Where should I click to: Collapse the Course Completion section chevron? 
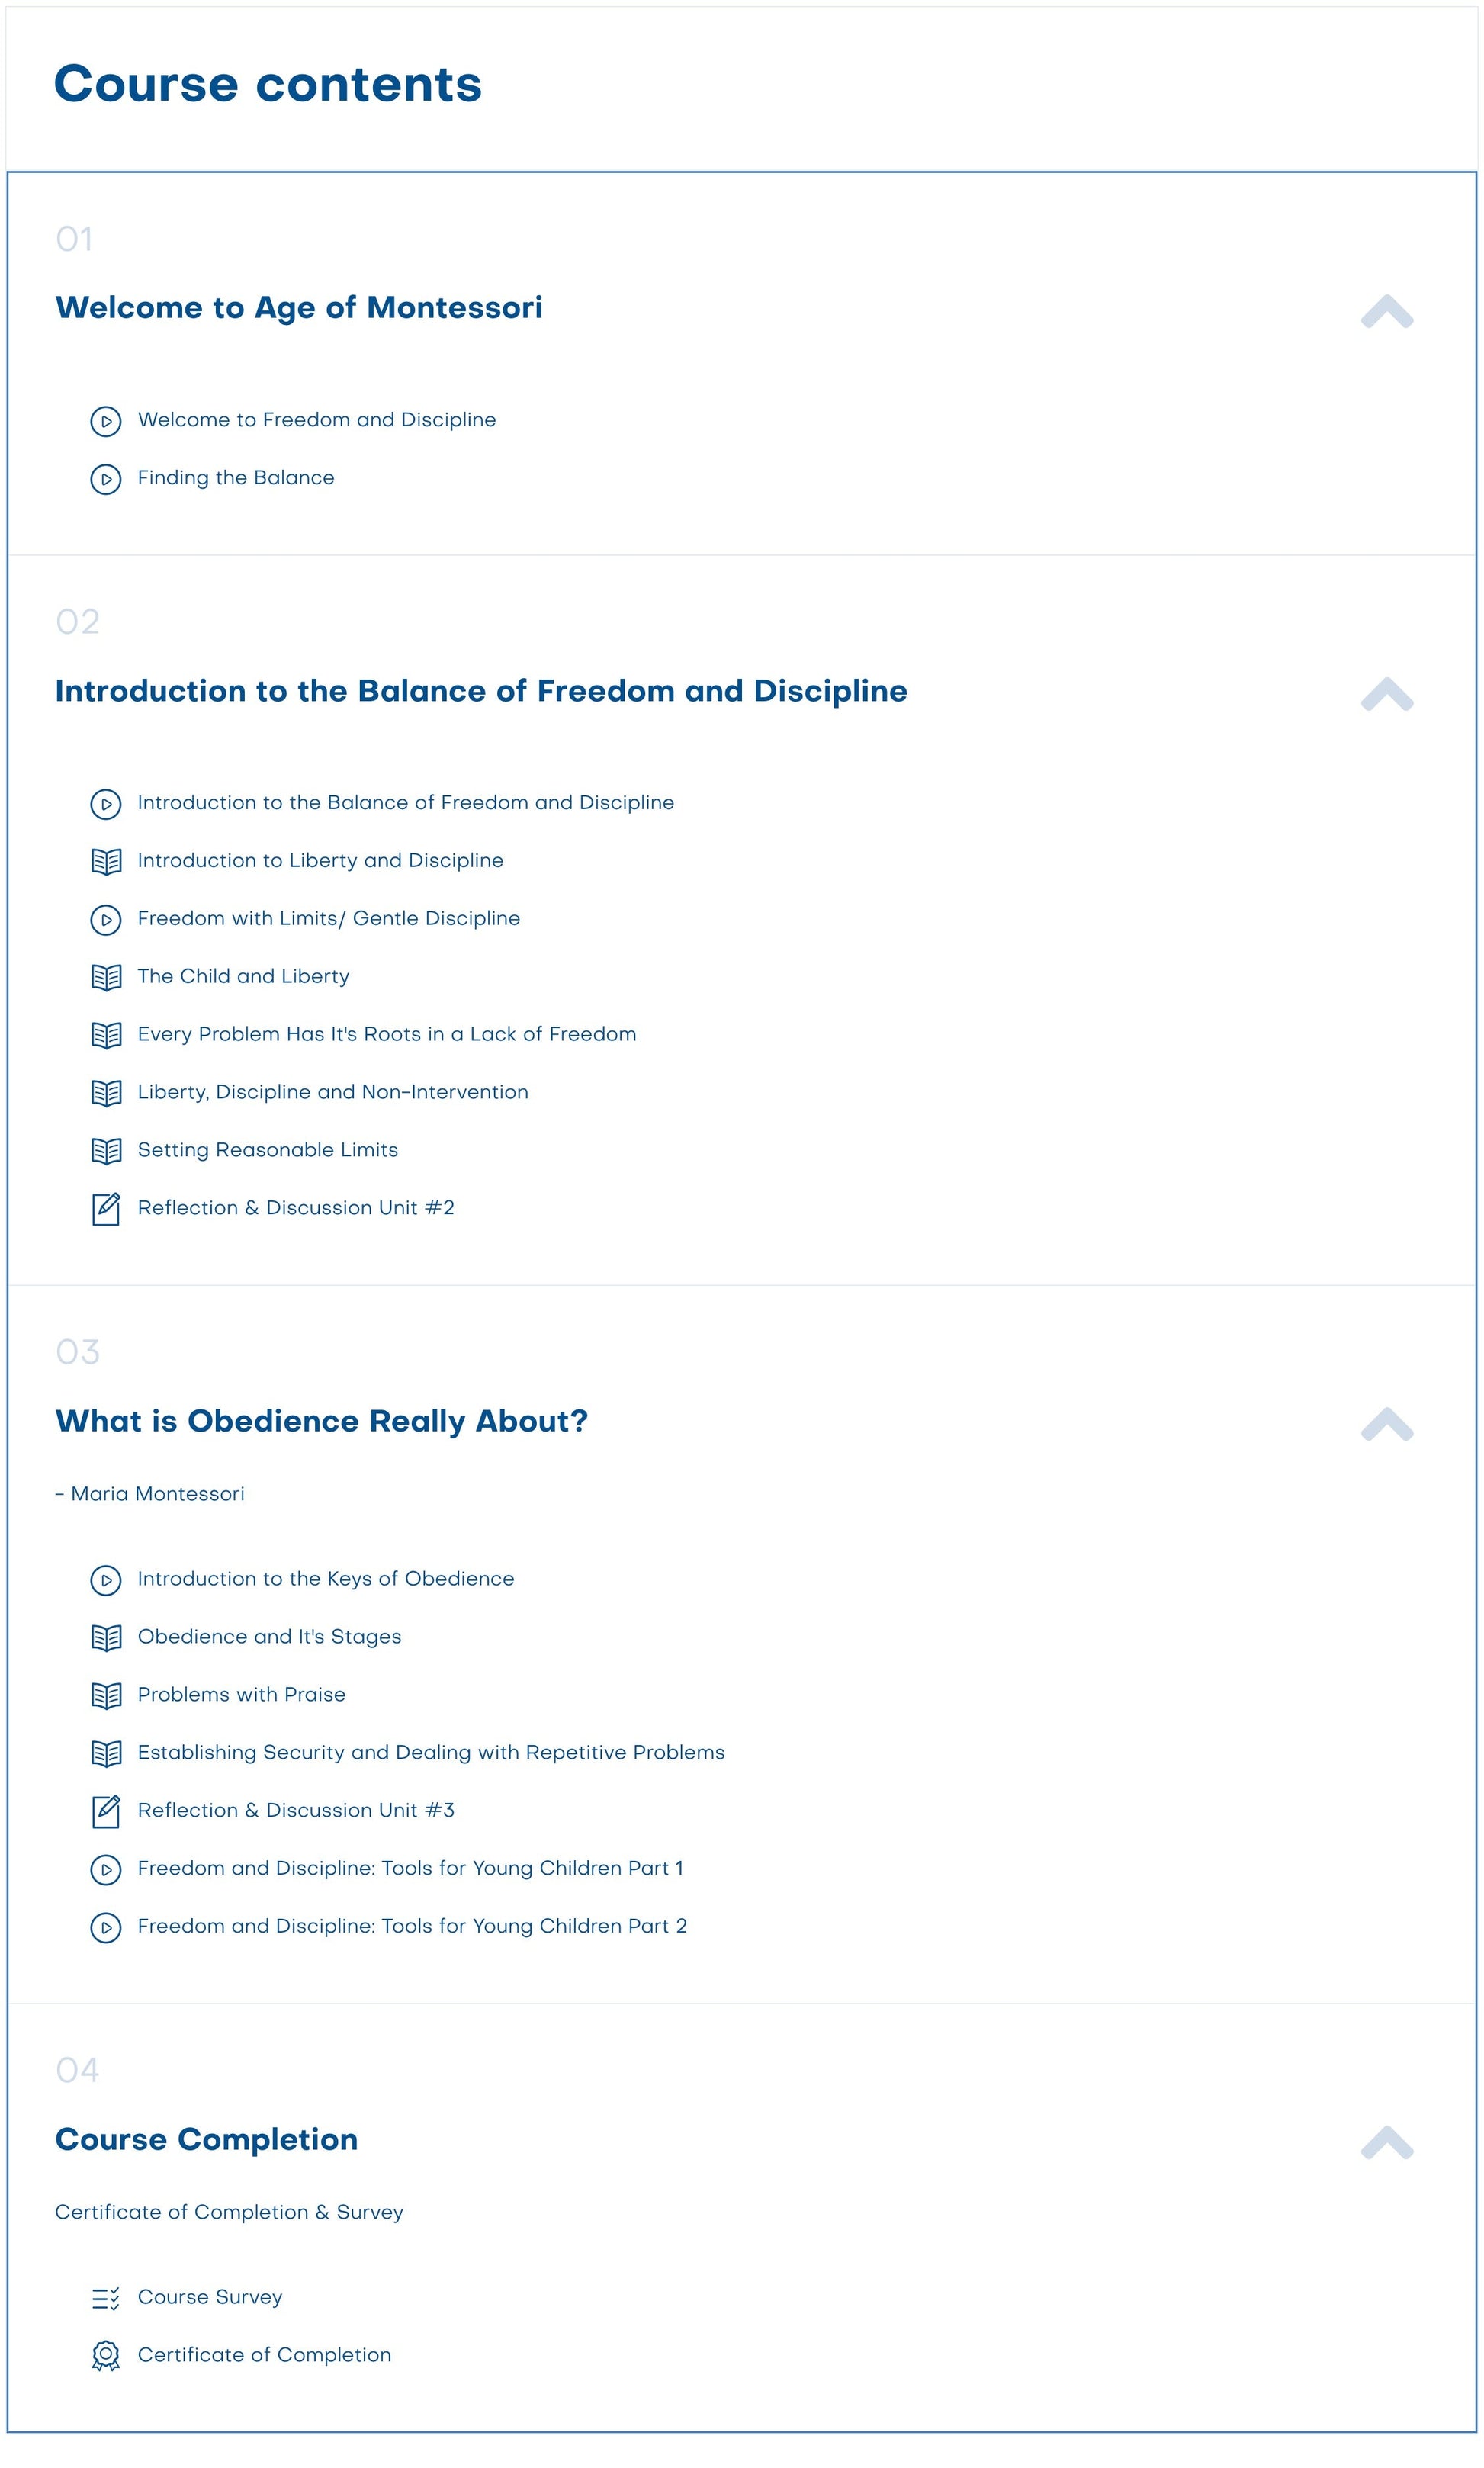coord(1387,2143)
